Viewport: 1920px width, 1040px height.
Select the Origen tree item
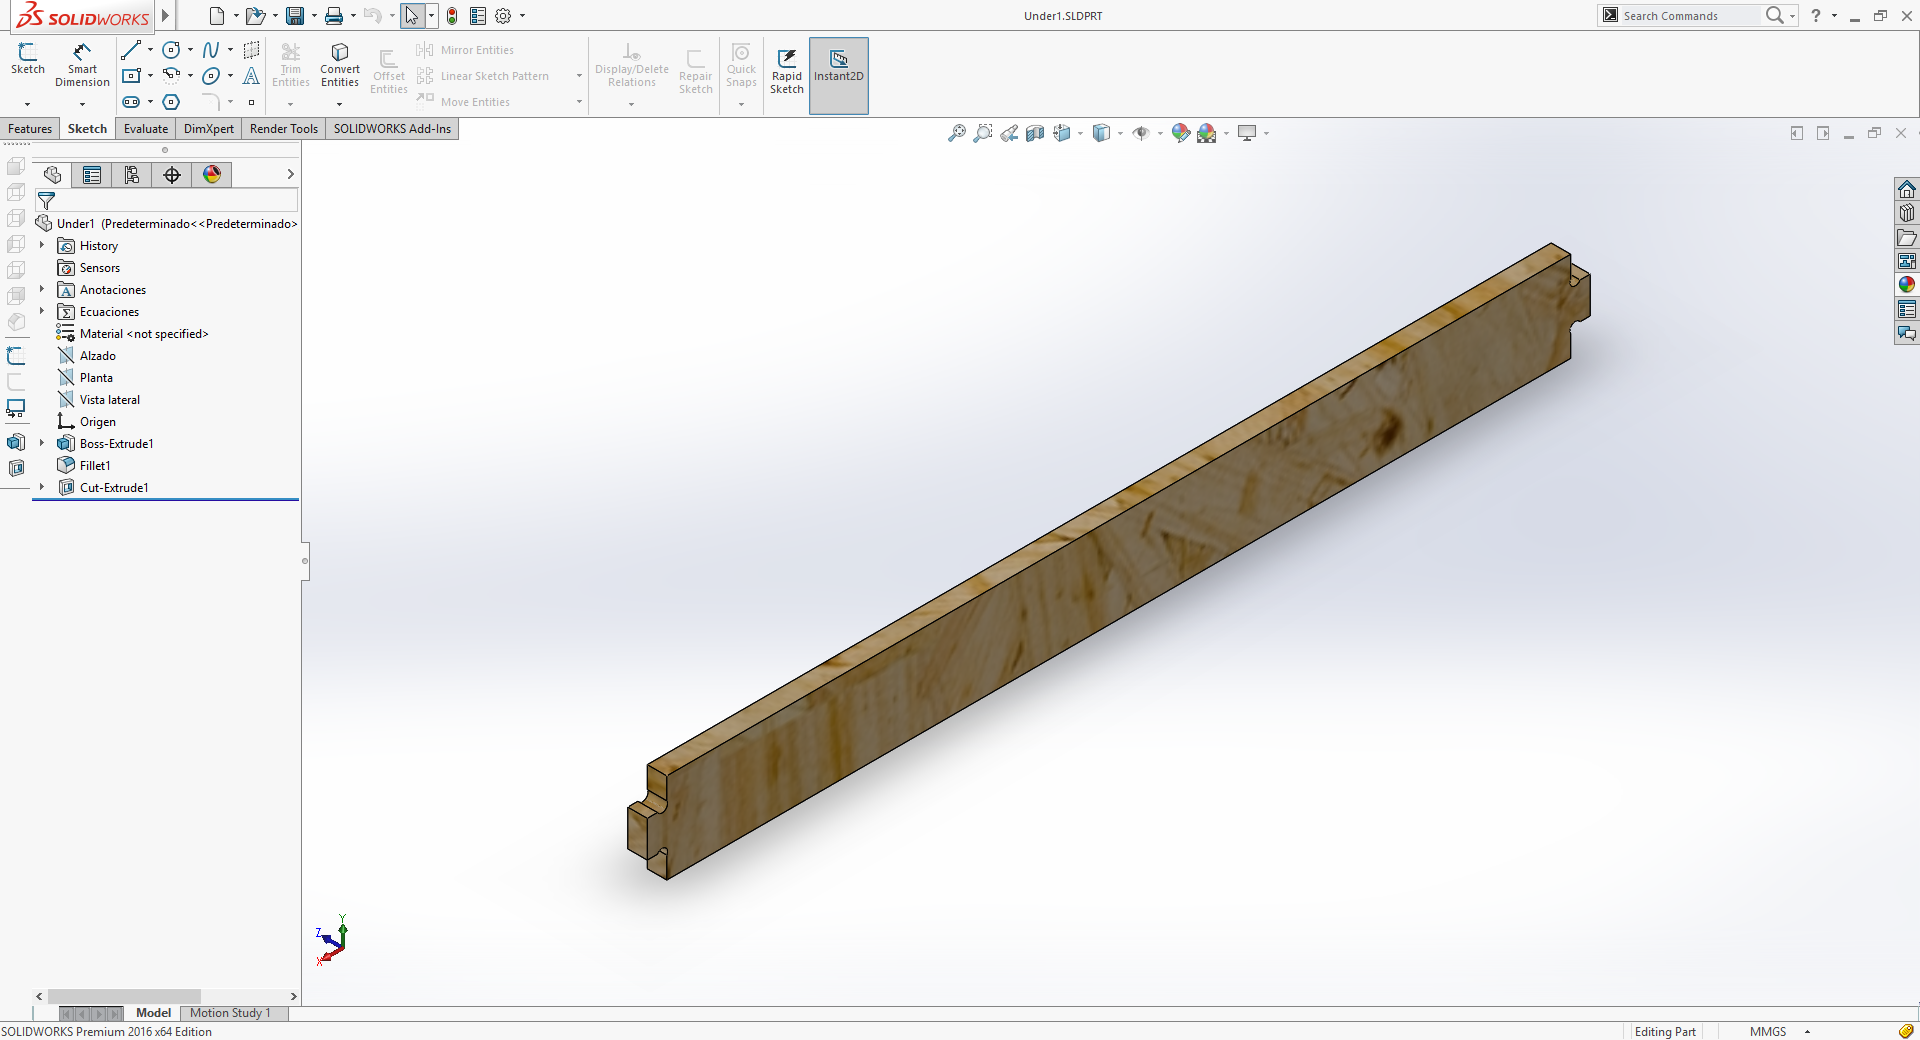click(97, 422)
